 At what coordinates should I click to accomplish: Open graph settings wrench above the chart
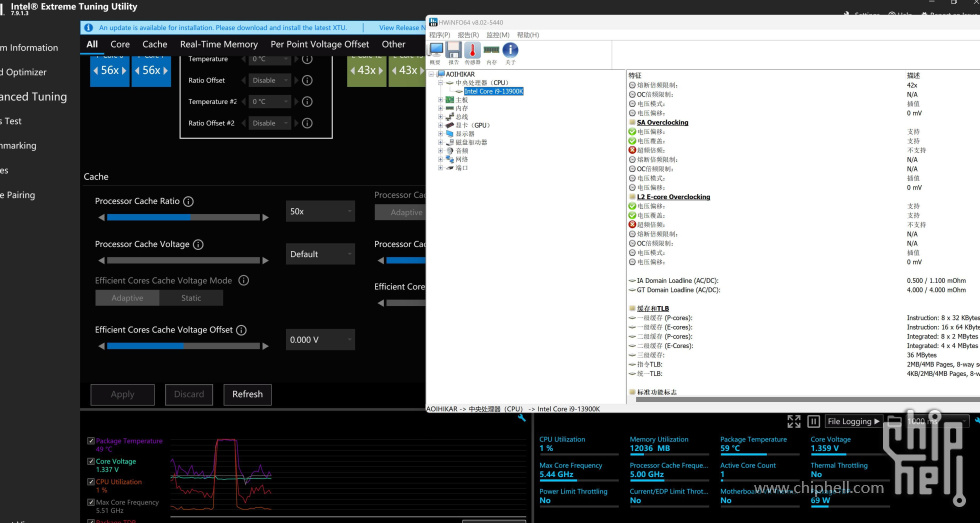[x=522, y=418]
